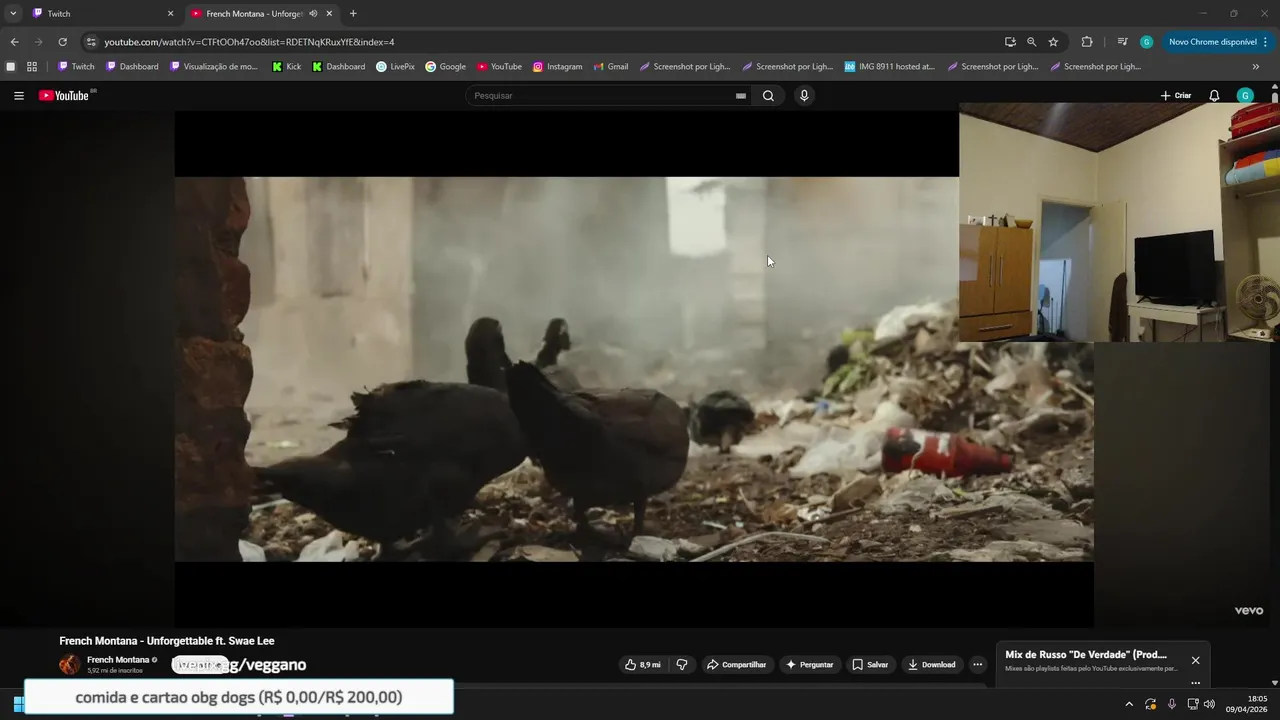Open the Visualização de mo... bookmark

(x=213, y=67)
